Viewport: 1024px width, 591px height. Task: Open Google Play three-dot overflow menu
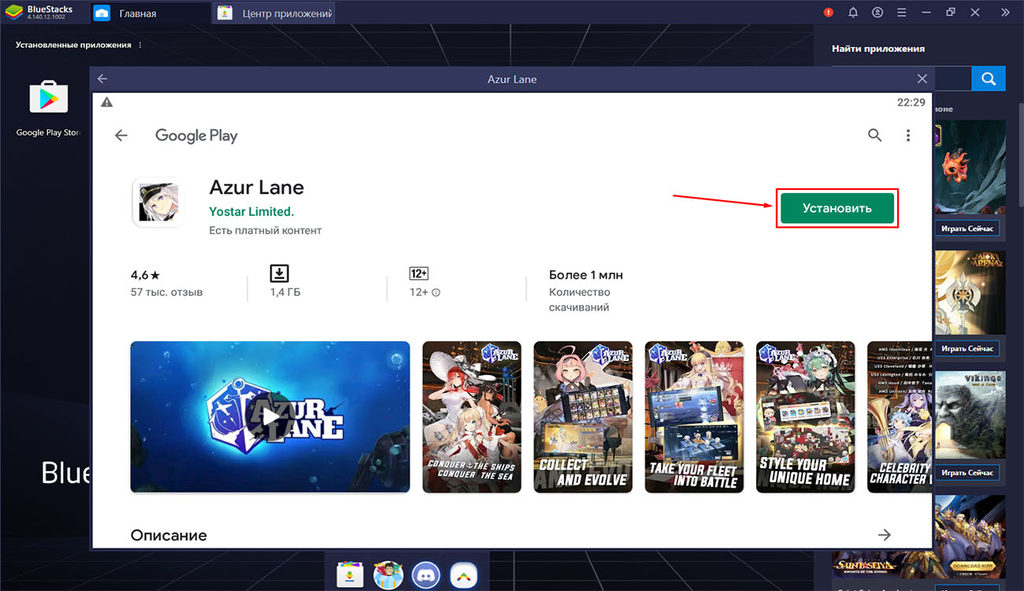click(908, 135)
